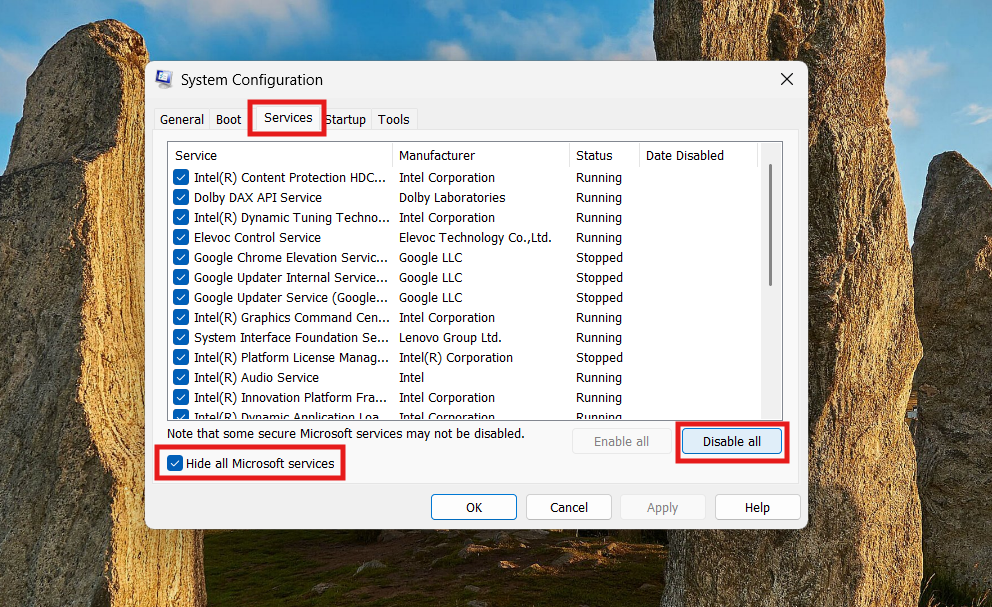
Task: Toggle Intel(R) Graphics Command Center checkbox
Action: pos(181,317)
